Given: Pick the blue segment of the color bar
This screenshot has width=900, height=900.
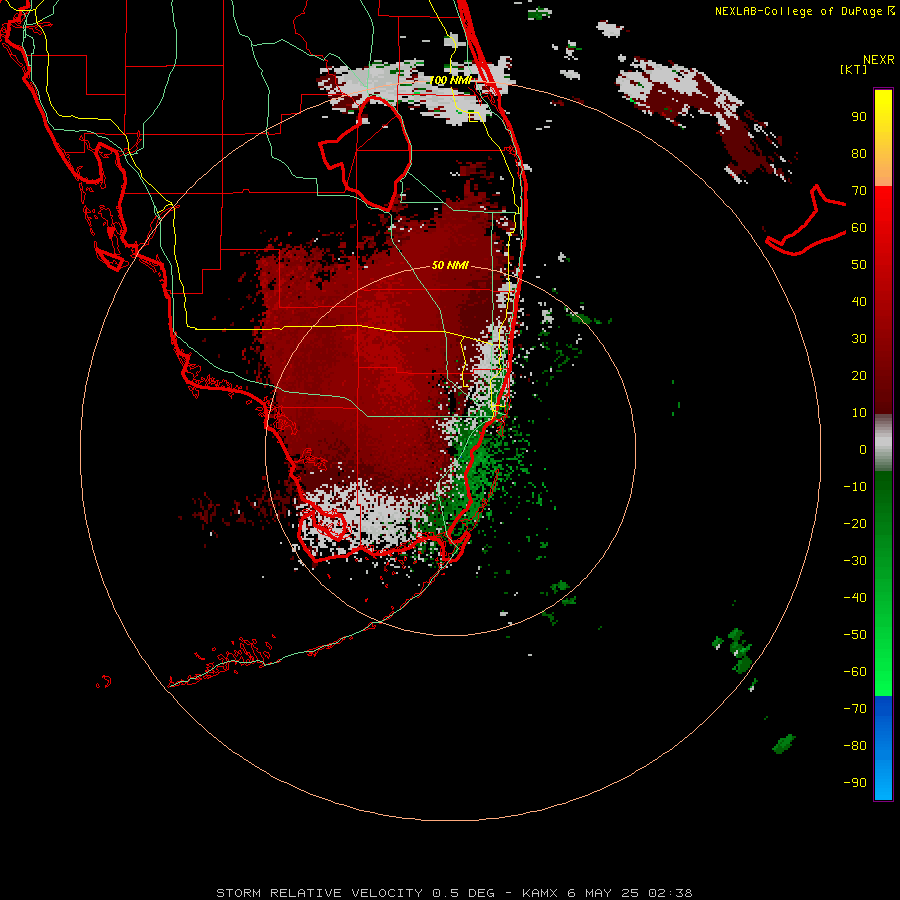Looking at the screenshot, I should 883,748.
